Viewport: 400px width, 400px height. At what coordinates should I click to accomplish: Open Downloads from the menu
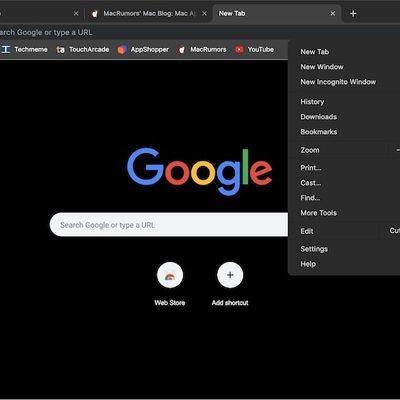click(x=344, y=117)
